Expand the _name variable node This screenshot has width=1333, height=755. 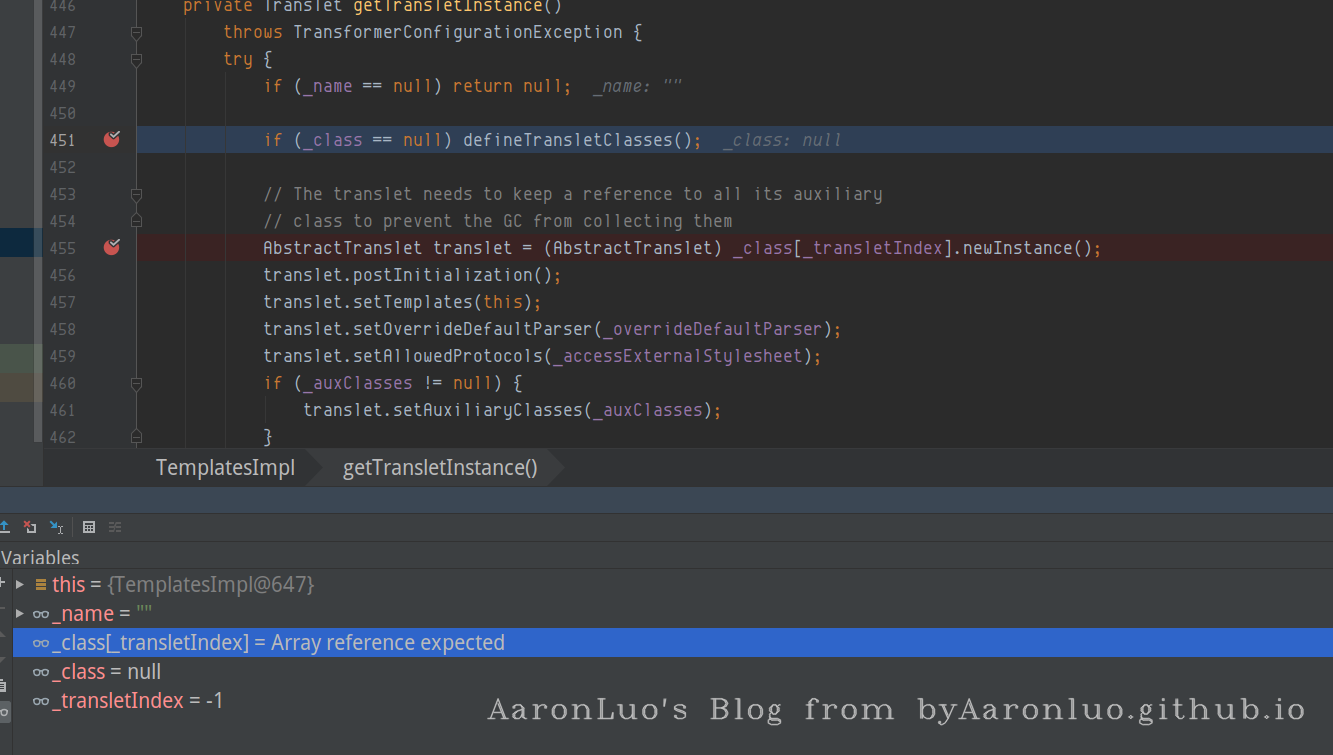pos(20,613)
